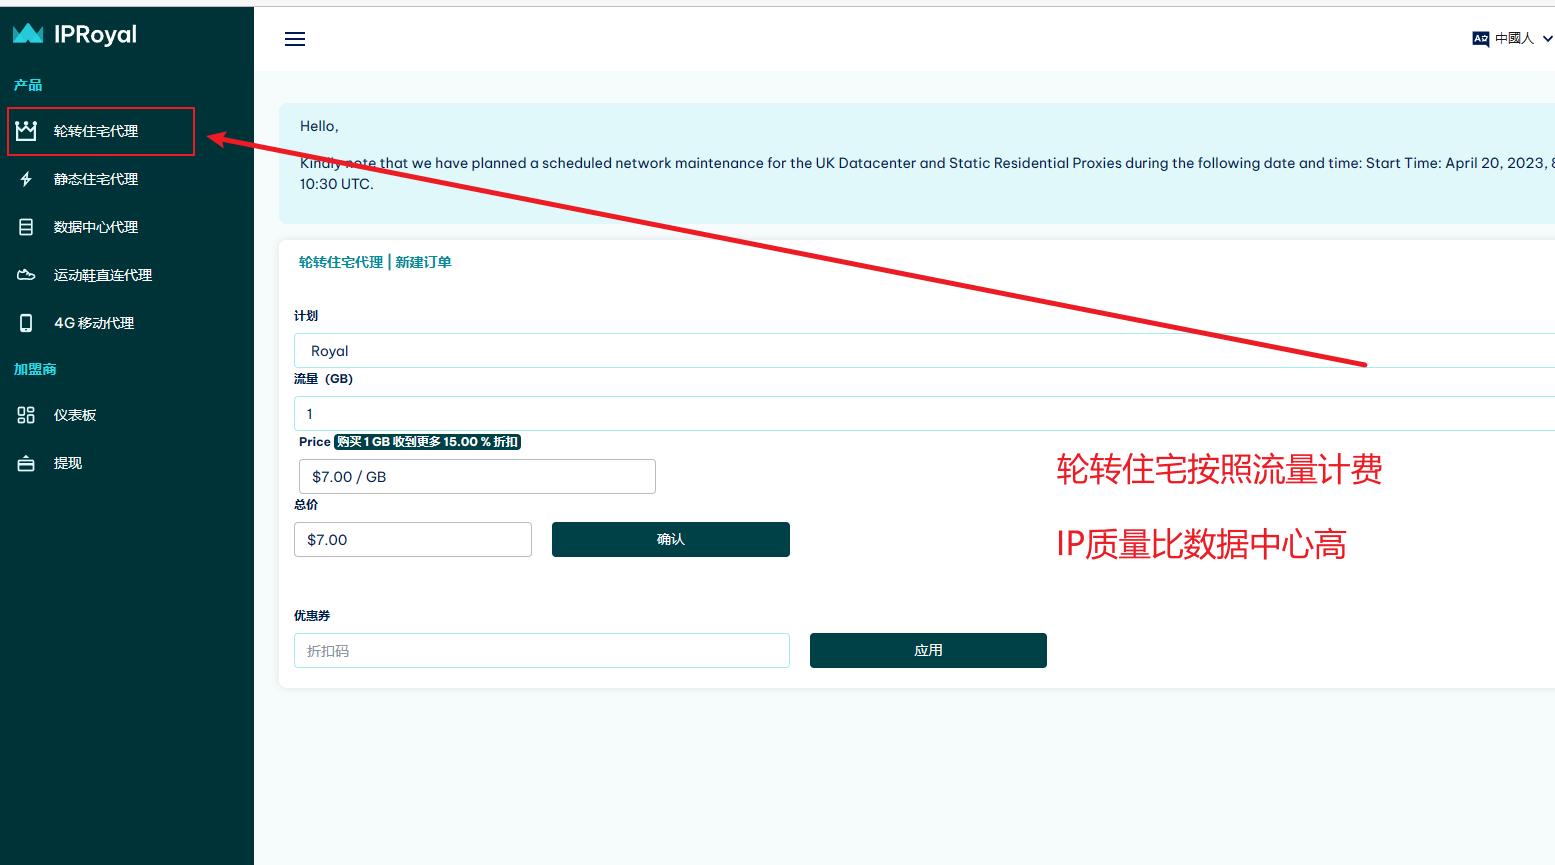
Task: Open 运动鞋直连代理 in the sidebar
Action: point(101,275)
